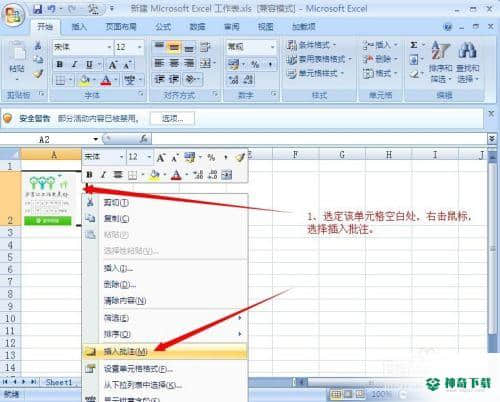This screenshot has width=500, height=402.
Task: Toggle Underline in the ribbon font group
Action: click(x=89, y=64)
